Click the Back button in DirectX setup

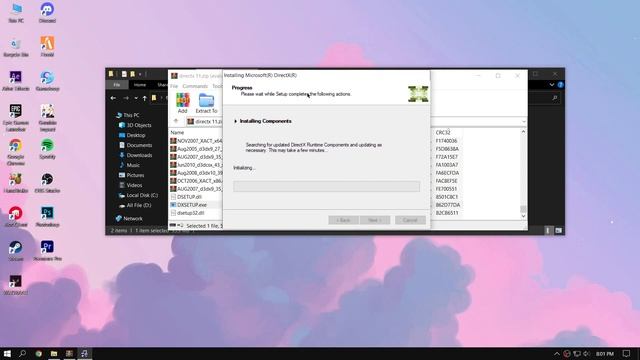(x=343, y=220)
